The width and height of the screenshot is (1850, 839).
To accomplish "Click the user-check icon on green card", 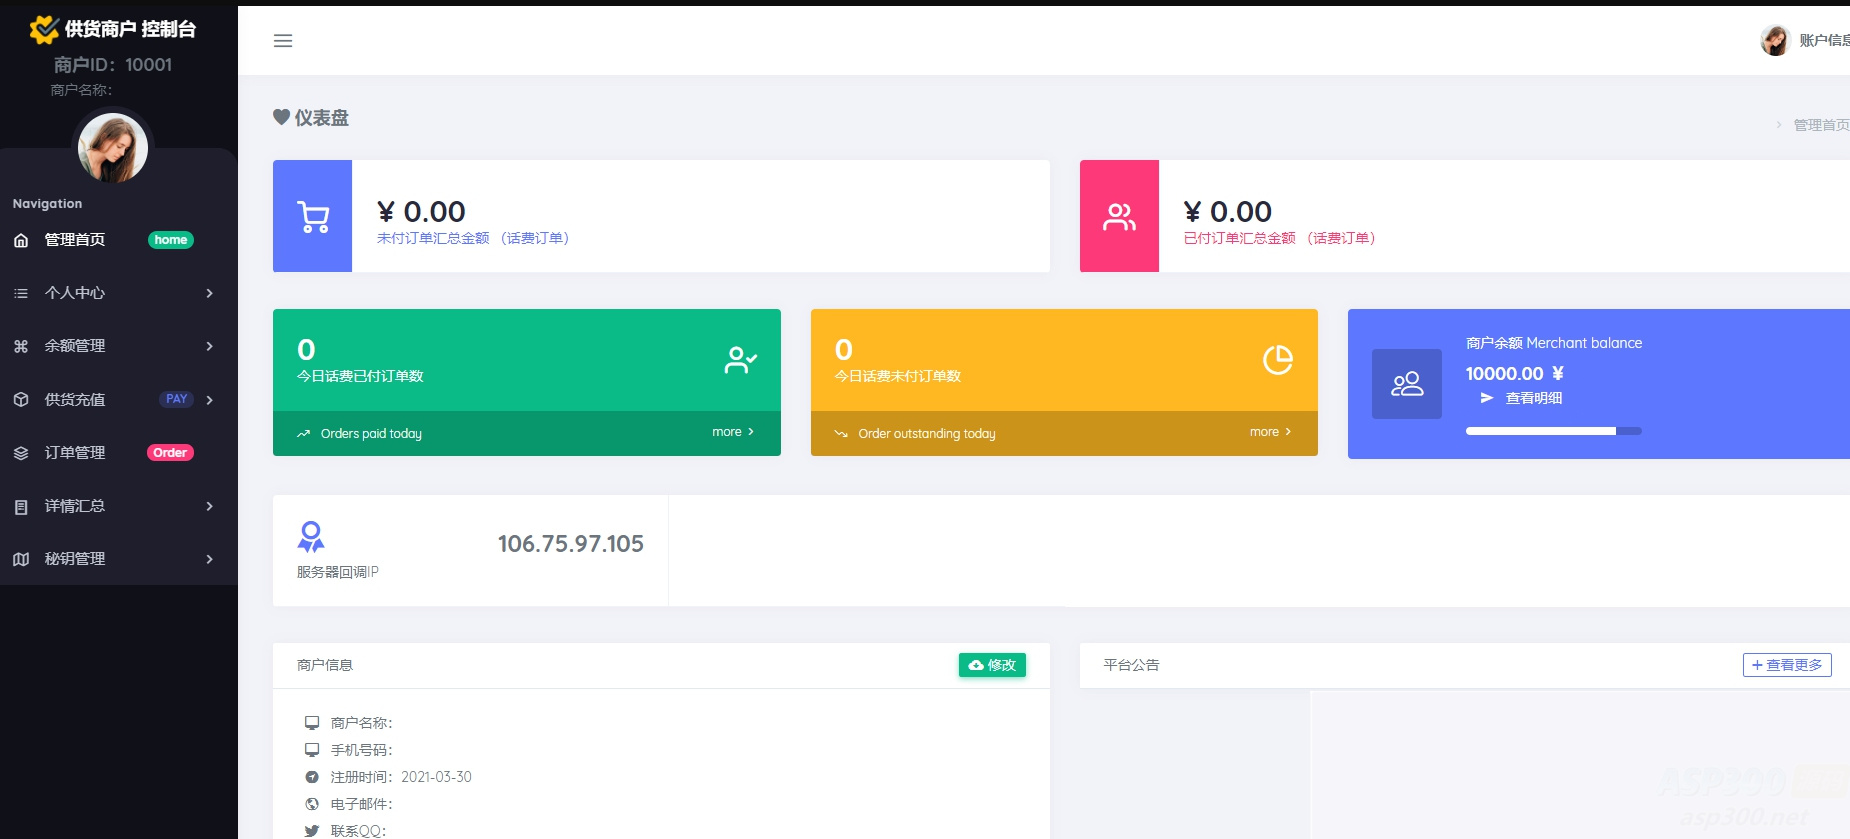I will point(740,360).
